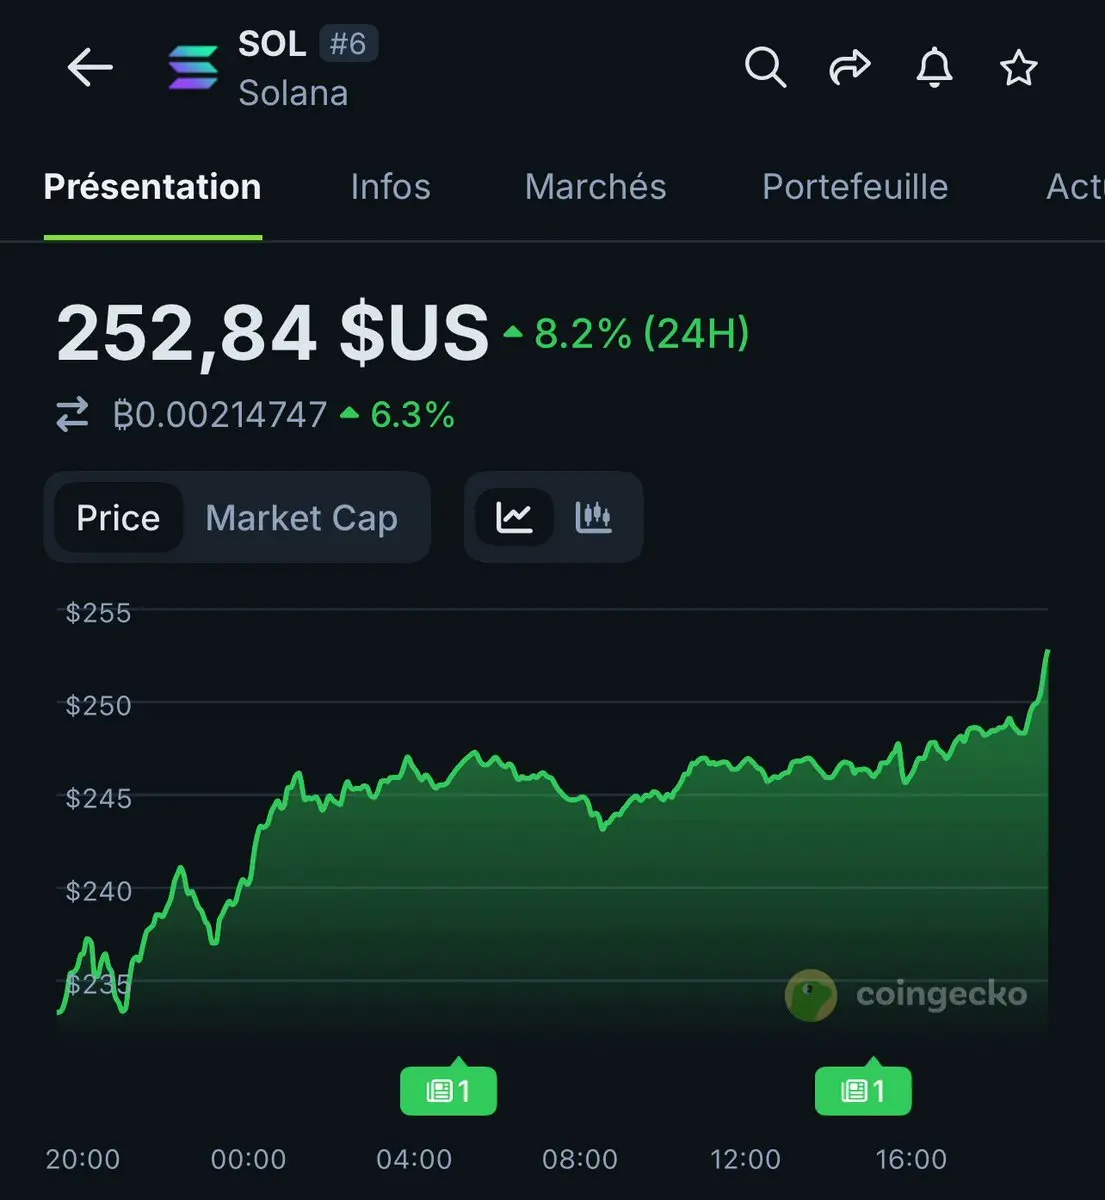Go back using the left arrow

point(90,68)
